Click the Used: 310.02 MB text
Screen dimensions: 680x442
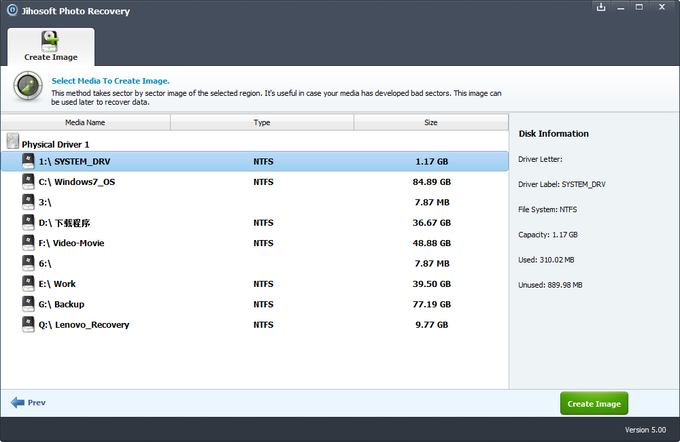[x=546, y=260]
